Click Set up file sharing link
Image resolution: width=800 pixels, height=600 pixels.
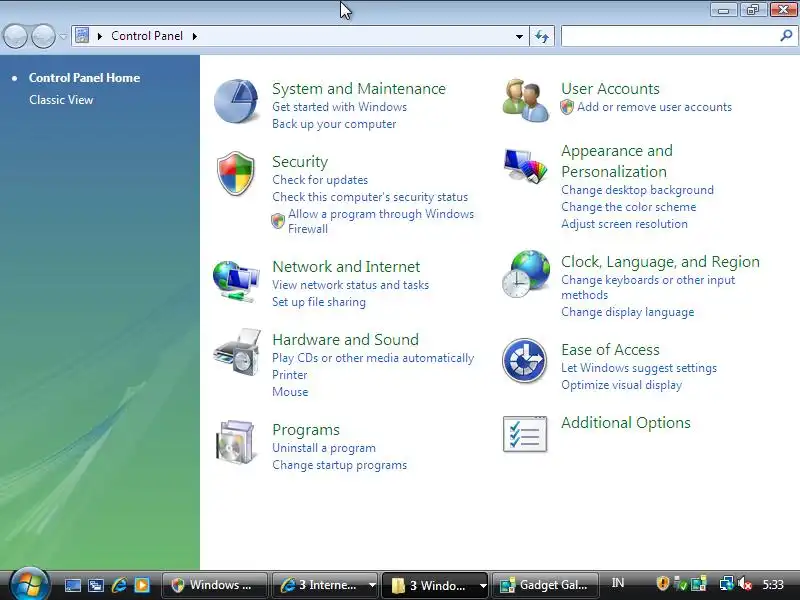pyautogui.click(x=319, y=302)
